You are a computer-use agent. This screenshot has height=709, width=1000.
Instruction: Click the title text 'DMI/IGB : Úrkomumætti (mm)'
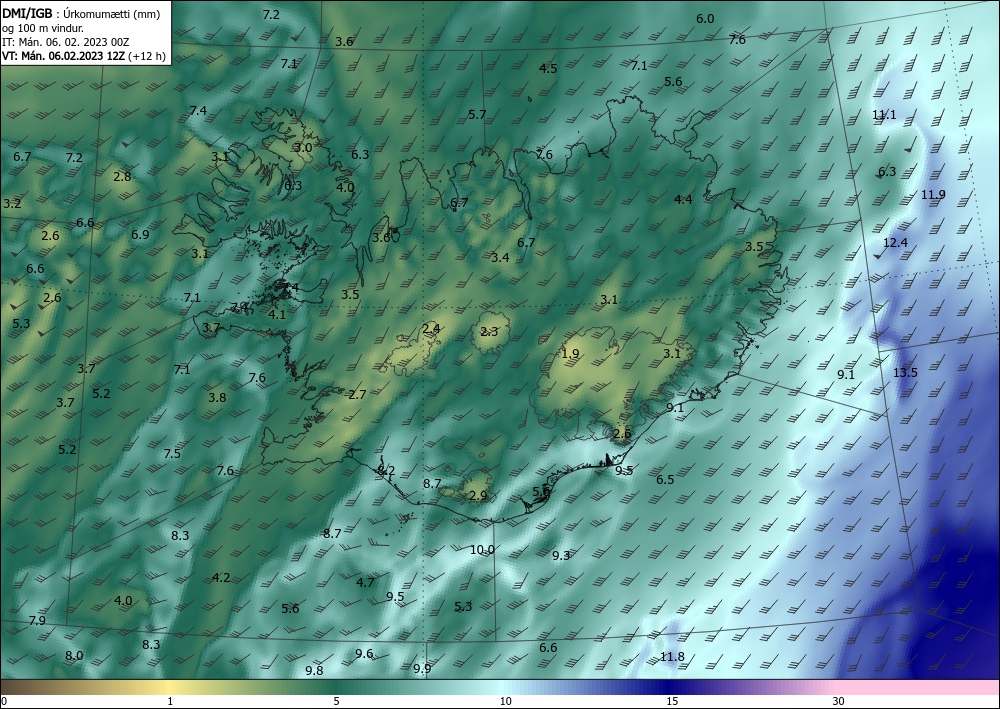pyautogui.click(x=81, y=14)
